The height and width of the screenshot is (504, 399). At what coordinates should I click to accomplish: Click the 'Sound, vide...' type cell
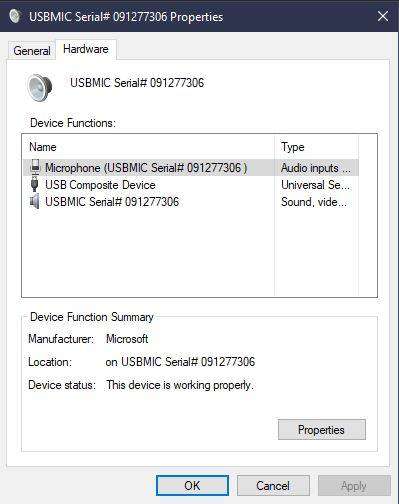coord(314,202)
